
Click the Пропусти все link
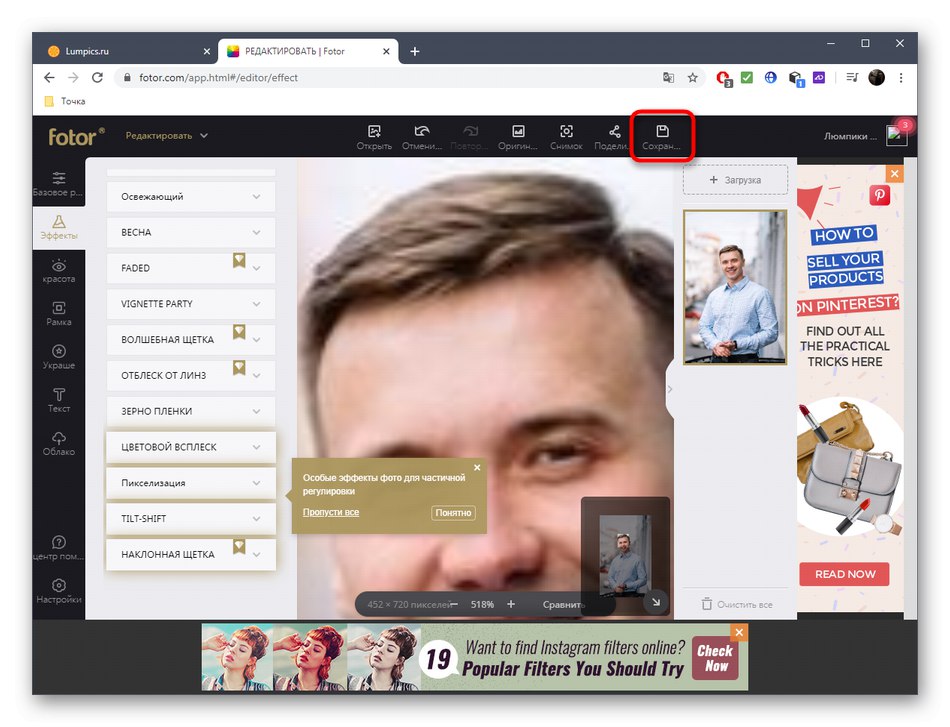331,513
